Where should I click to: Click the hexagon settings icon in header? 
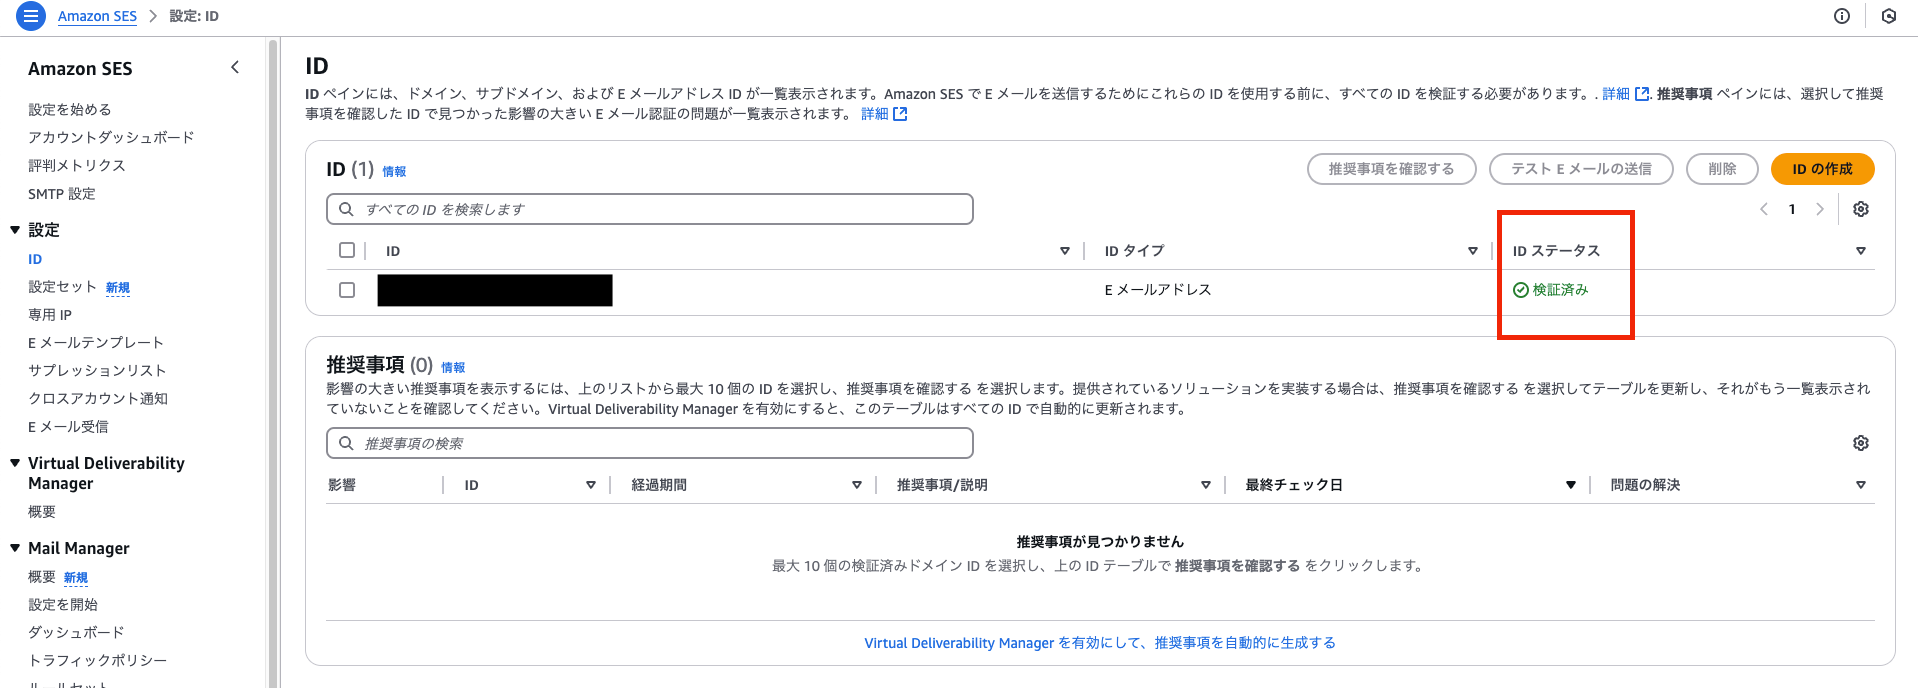[1888, 16]
